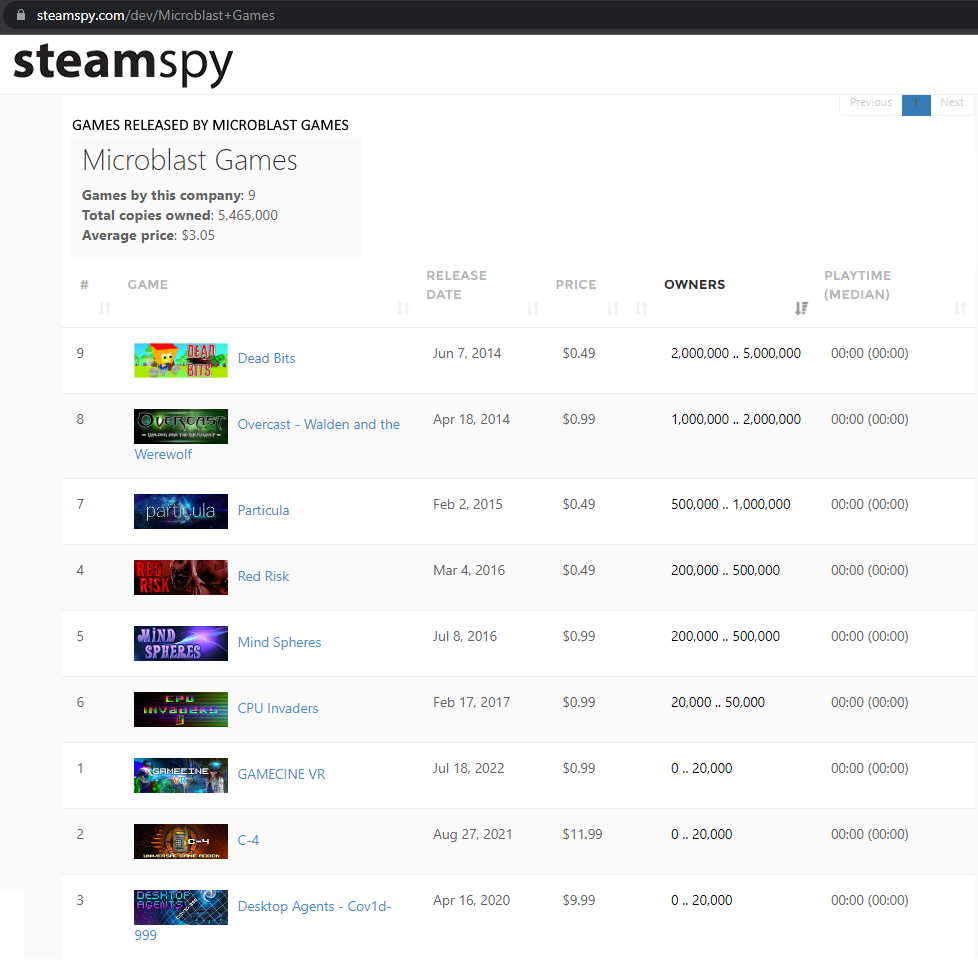
Task: Sort table by # column arrows
Action: 105,308
